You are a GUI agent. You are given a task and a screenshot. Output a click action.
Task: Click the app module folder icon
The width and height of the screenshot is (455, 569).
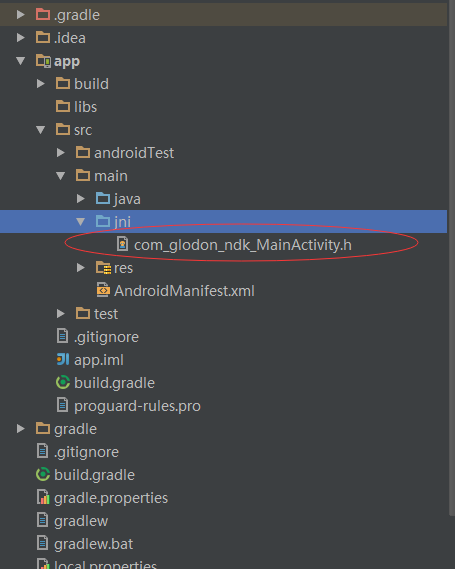[43, 61]
